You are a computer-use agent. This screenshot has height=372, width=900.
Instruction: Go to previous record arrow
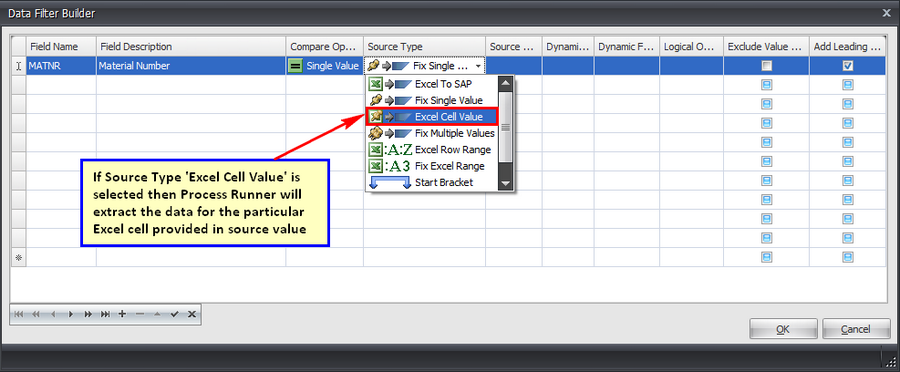coord(53,314)
